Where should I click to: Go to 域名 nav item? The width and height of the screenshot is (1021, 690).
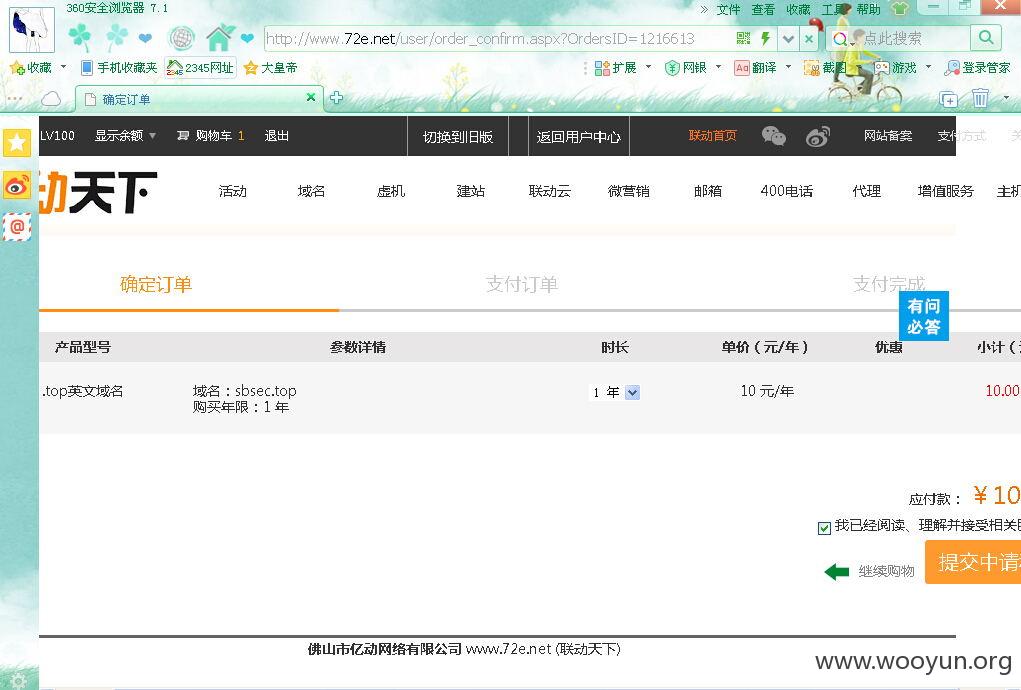(x=311, y=191)
